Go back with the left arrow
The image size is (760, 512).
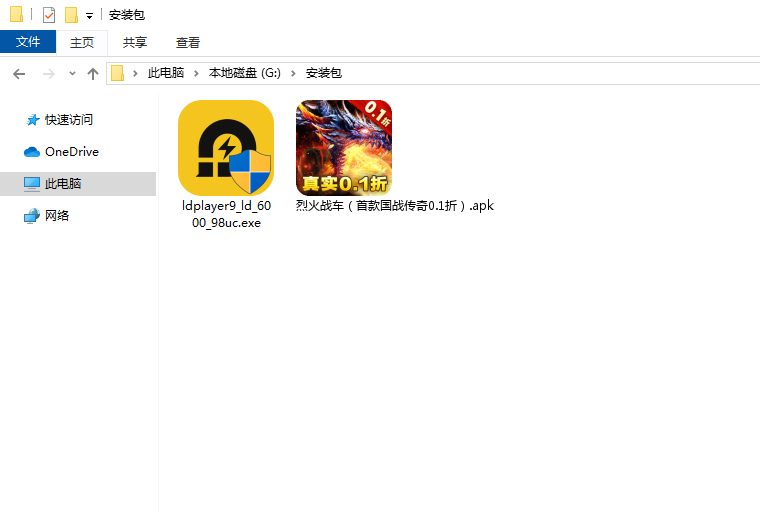(19, 73)
